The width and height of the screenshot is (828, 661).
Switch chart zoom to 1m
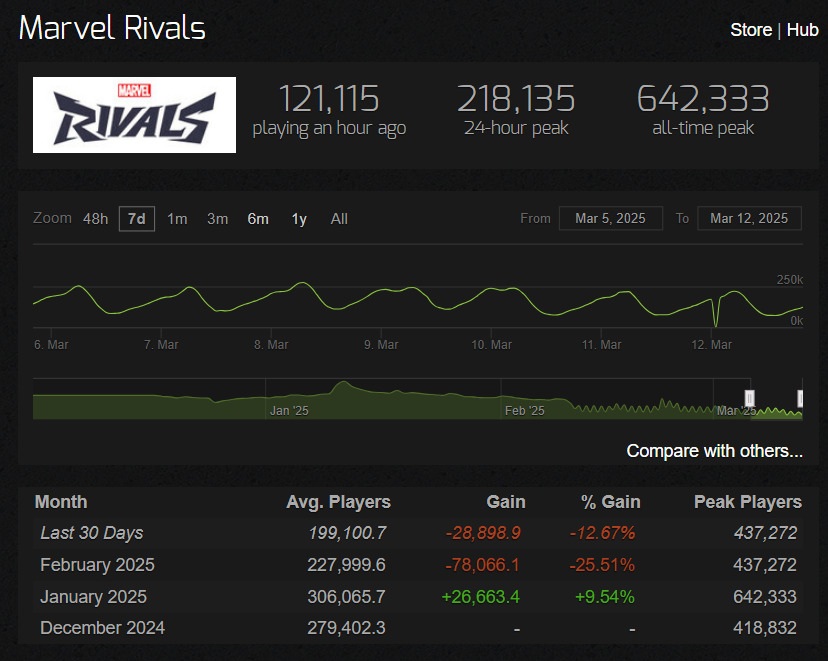177,219
